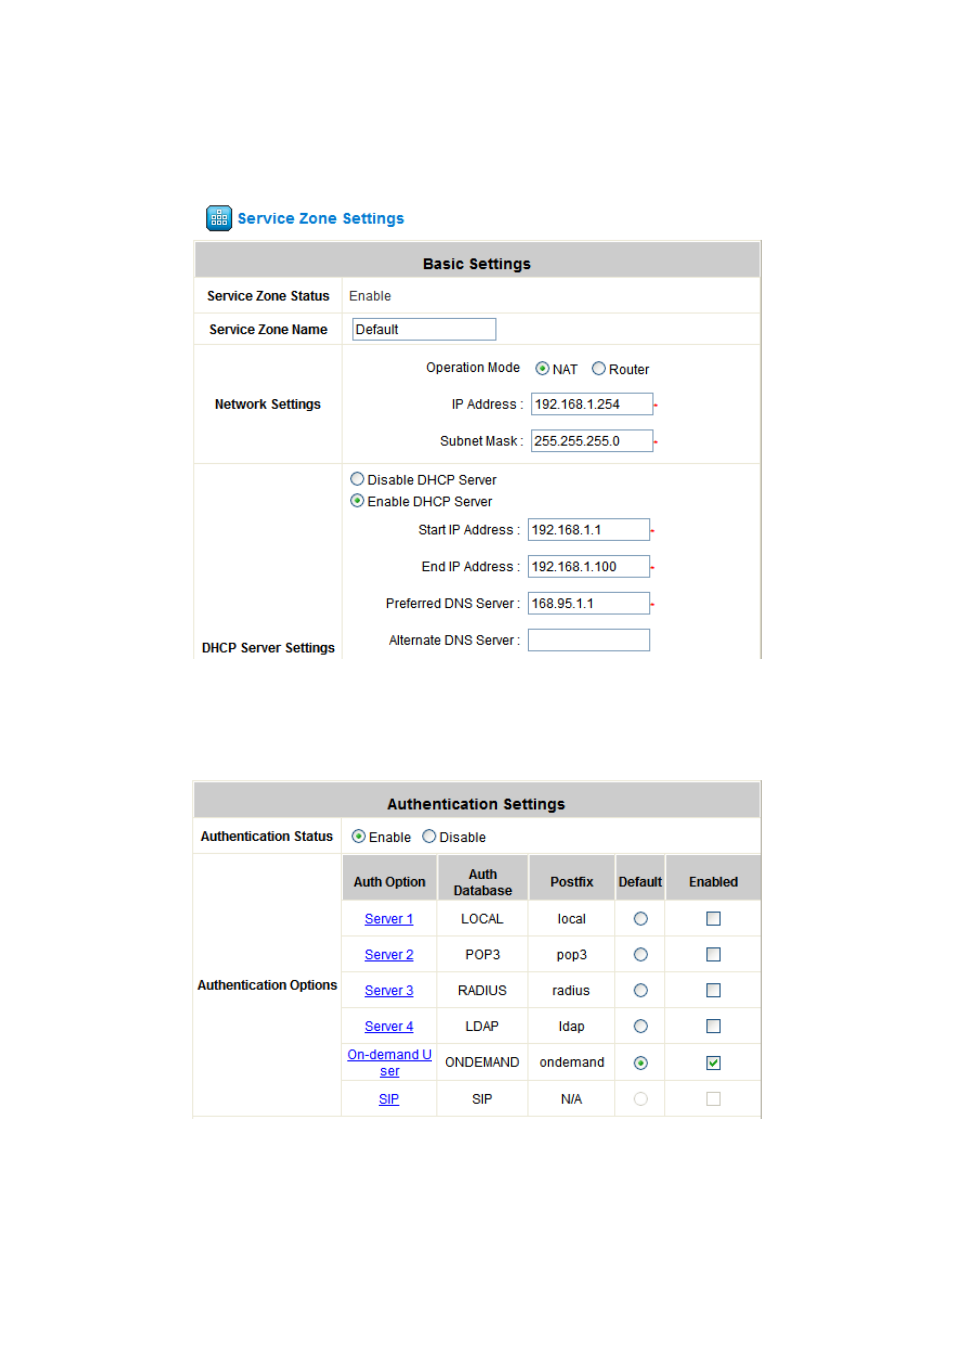This screenshot has width=954, height=1350.
Task: Click the LDAP database cell
Action: pyautogui.click(x=482, y=1026)
